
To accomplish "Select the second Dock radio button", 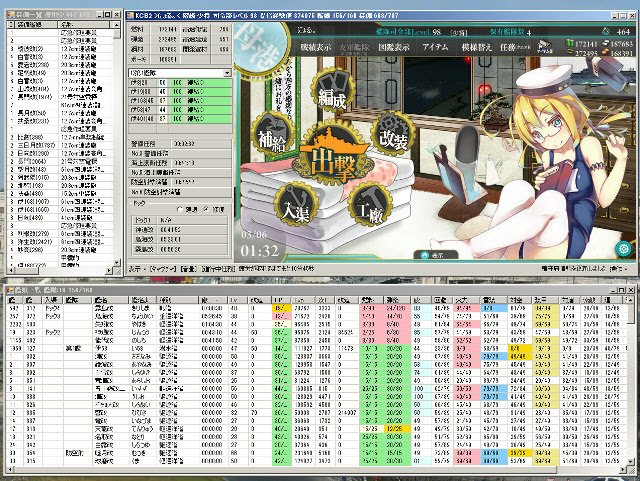I will [206, 209].
